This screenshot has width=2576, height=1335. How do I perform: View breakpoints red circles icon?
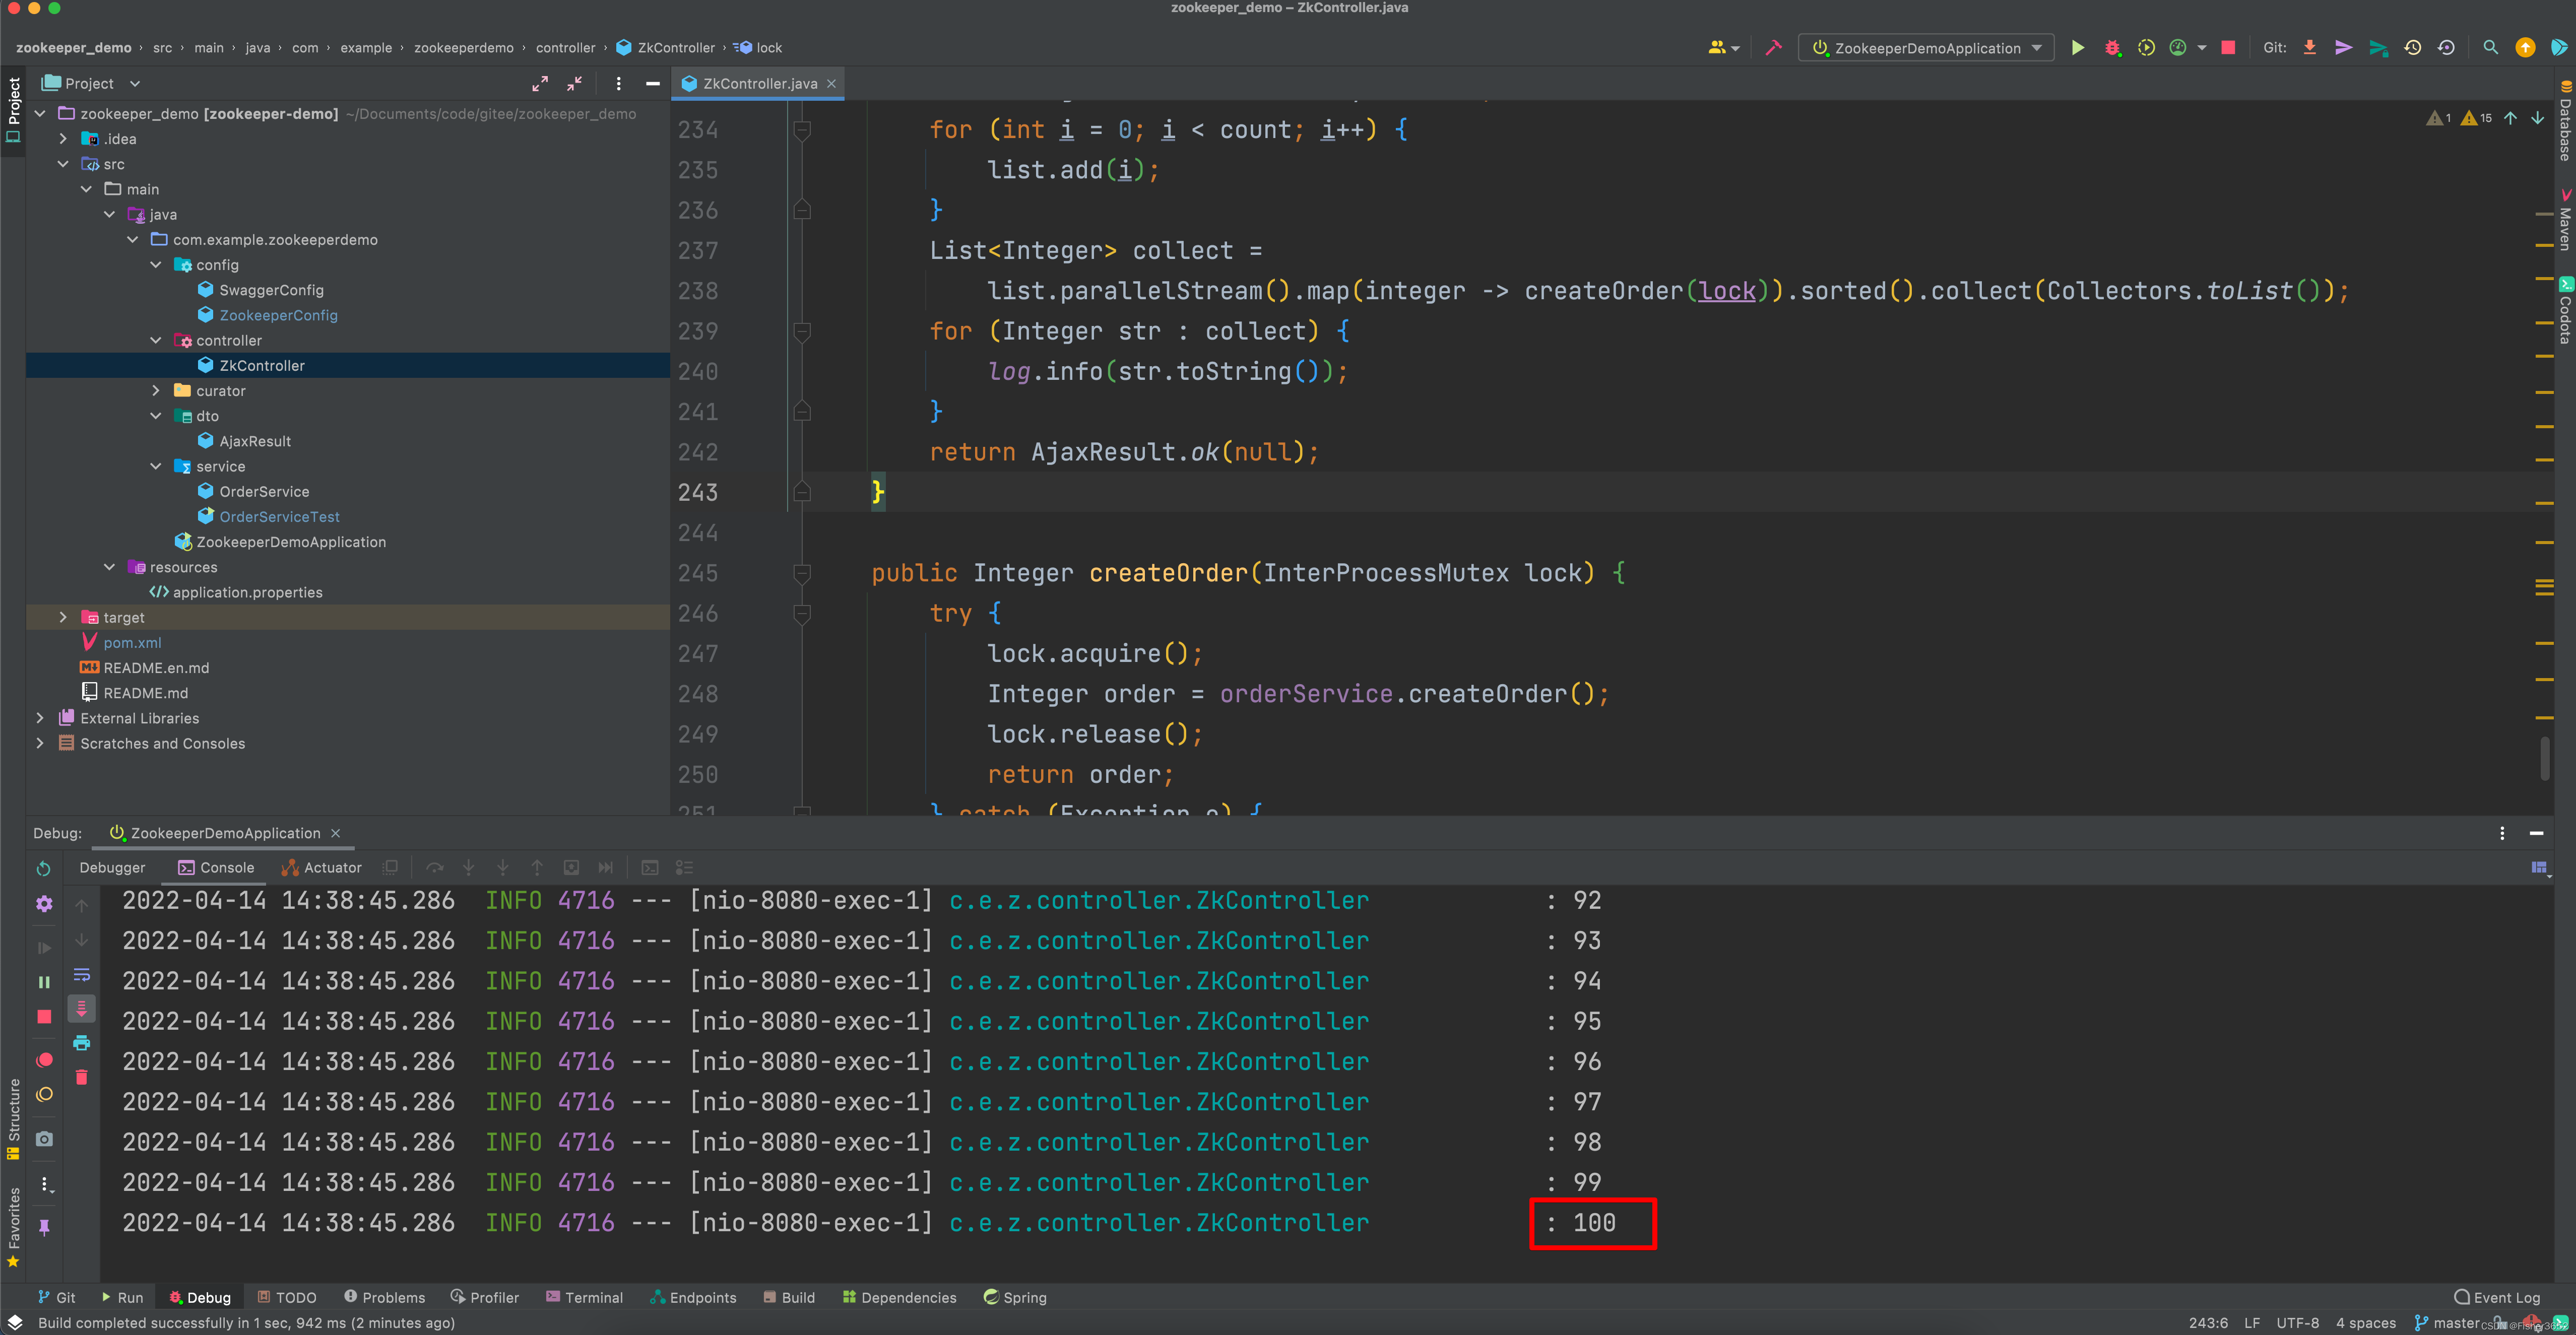point(44,1060)
